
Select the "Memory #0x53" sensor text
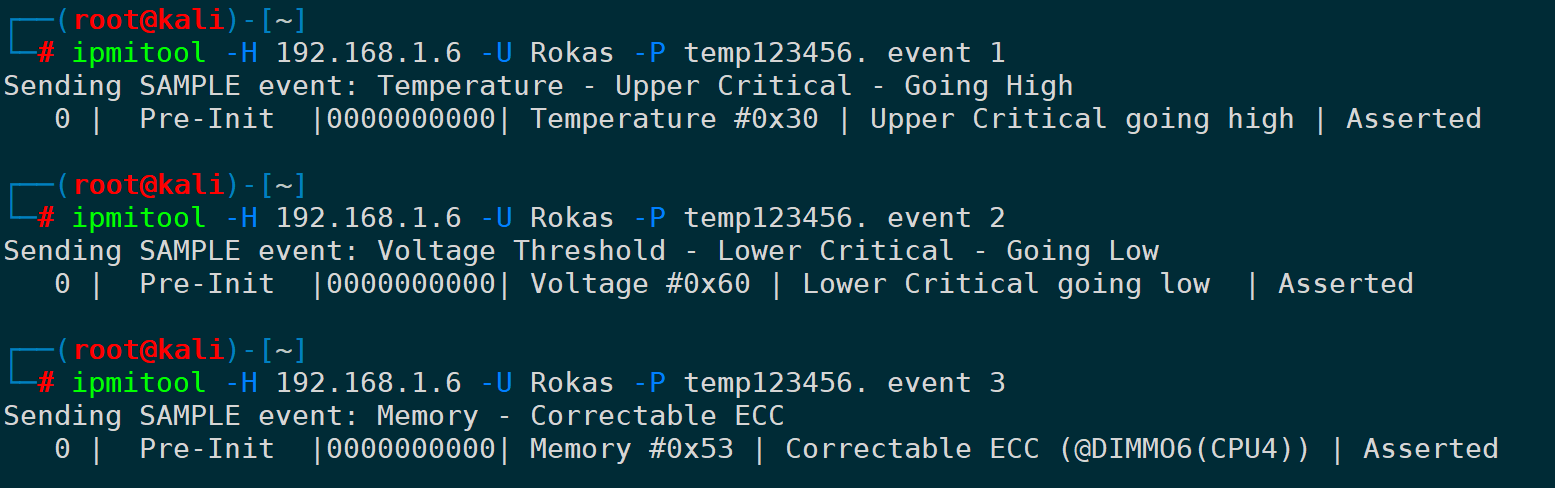(631, 449)
